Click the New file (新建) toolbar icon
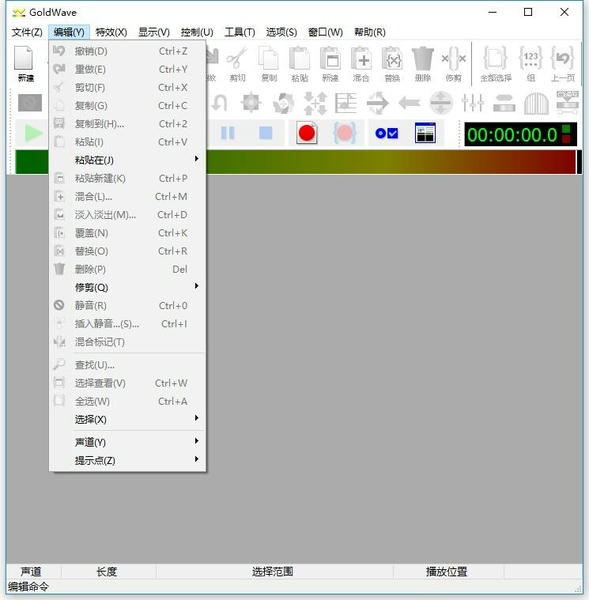This screenshot has width=589, height=600. [x=24, y=64]
